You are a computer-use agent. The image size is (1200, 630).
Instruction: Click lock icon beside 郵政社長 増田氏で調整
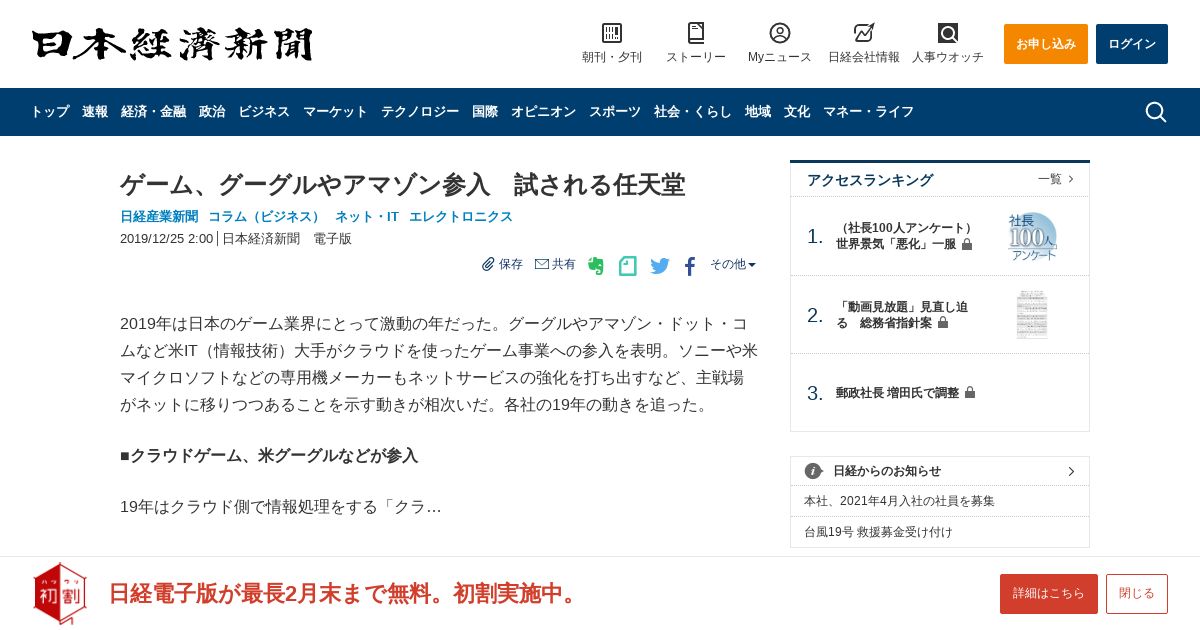coord(970,393)
